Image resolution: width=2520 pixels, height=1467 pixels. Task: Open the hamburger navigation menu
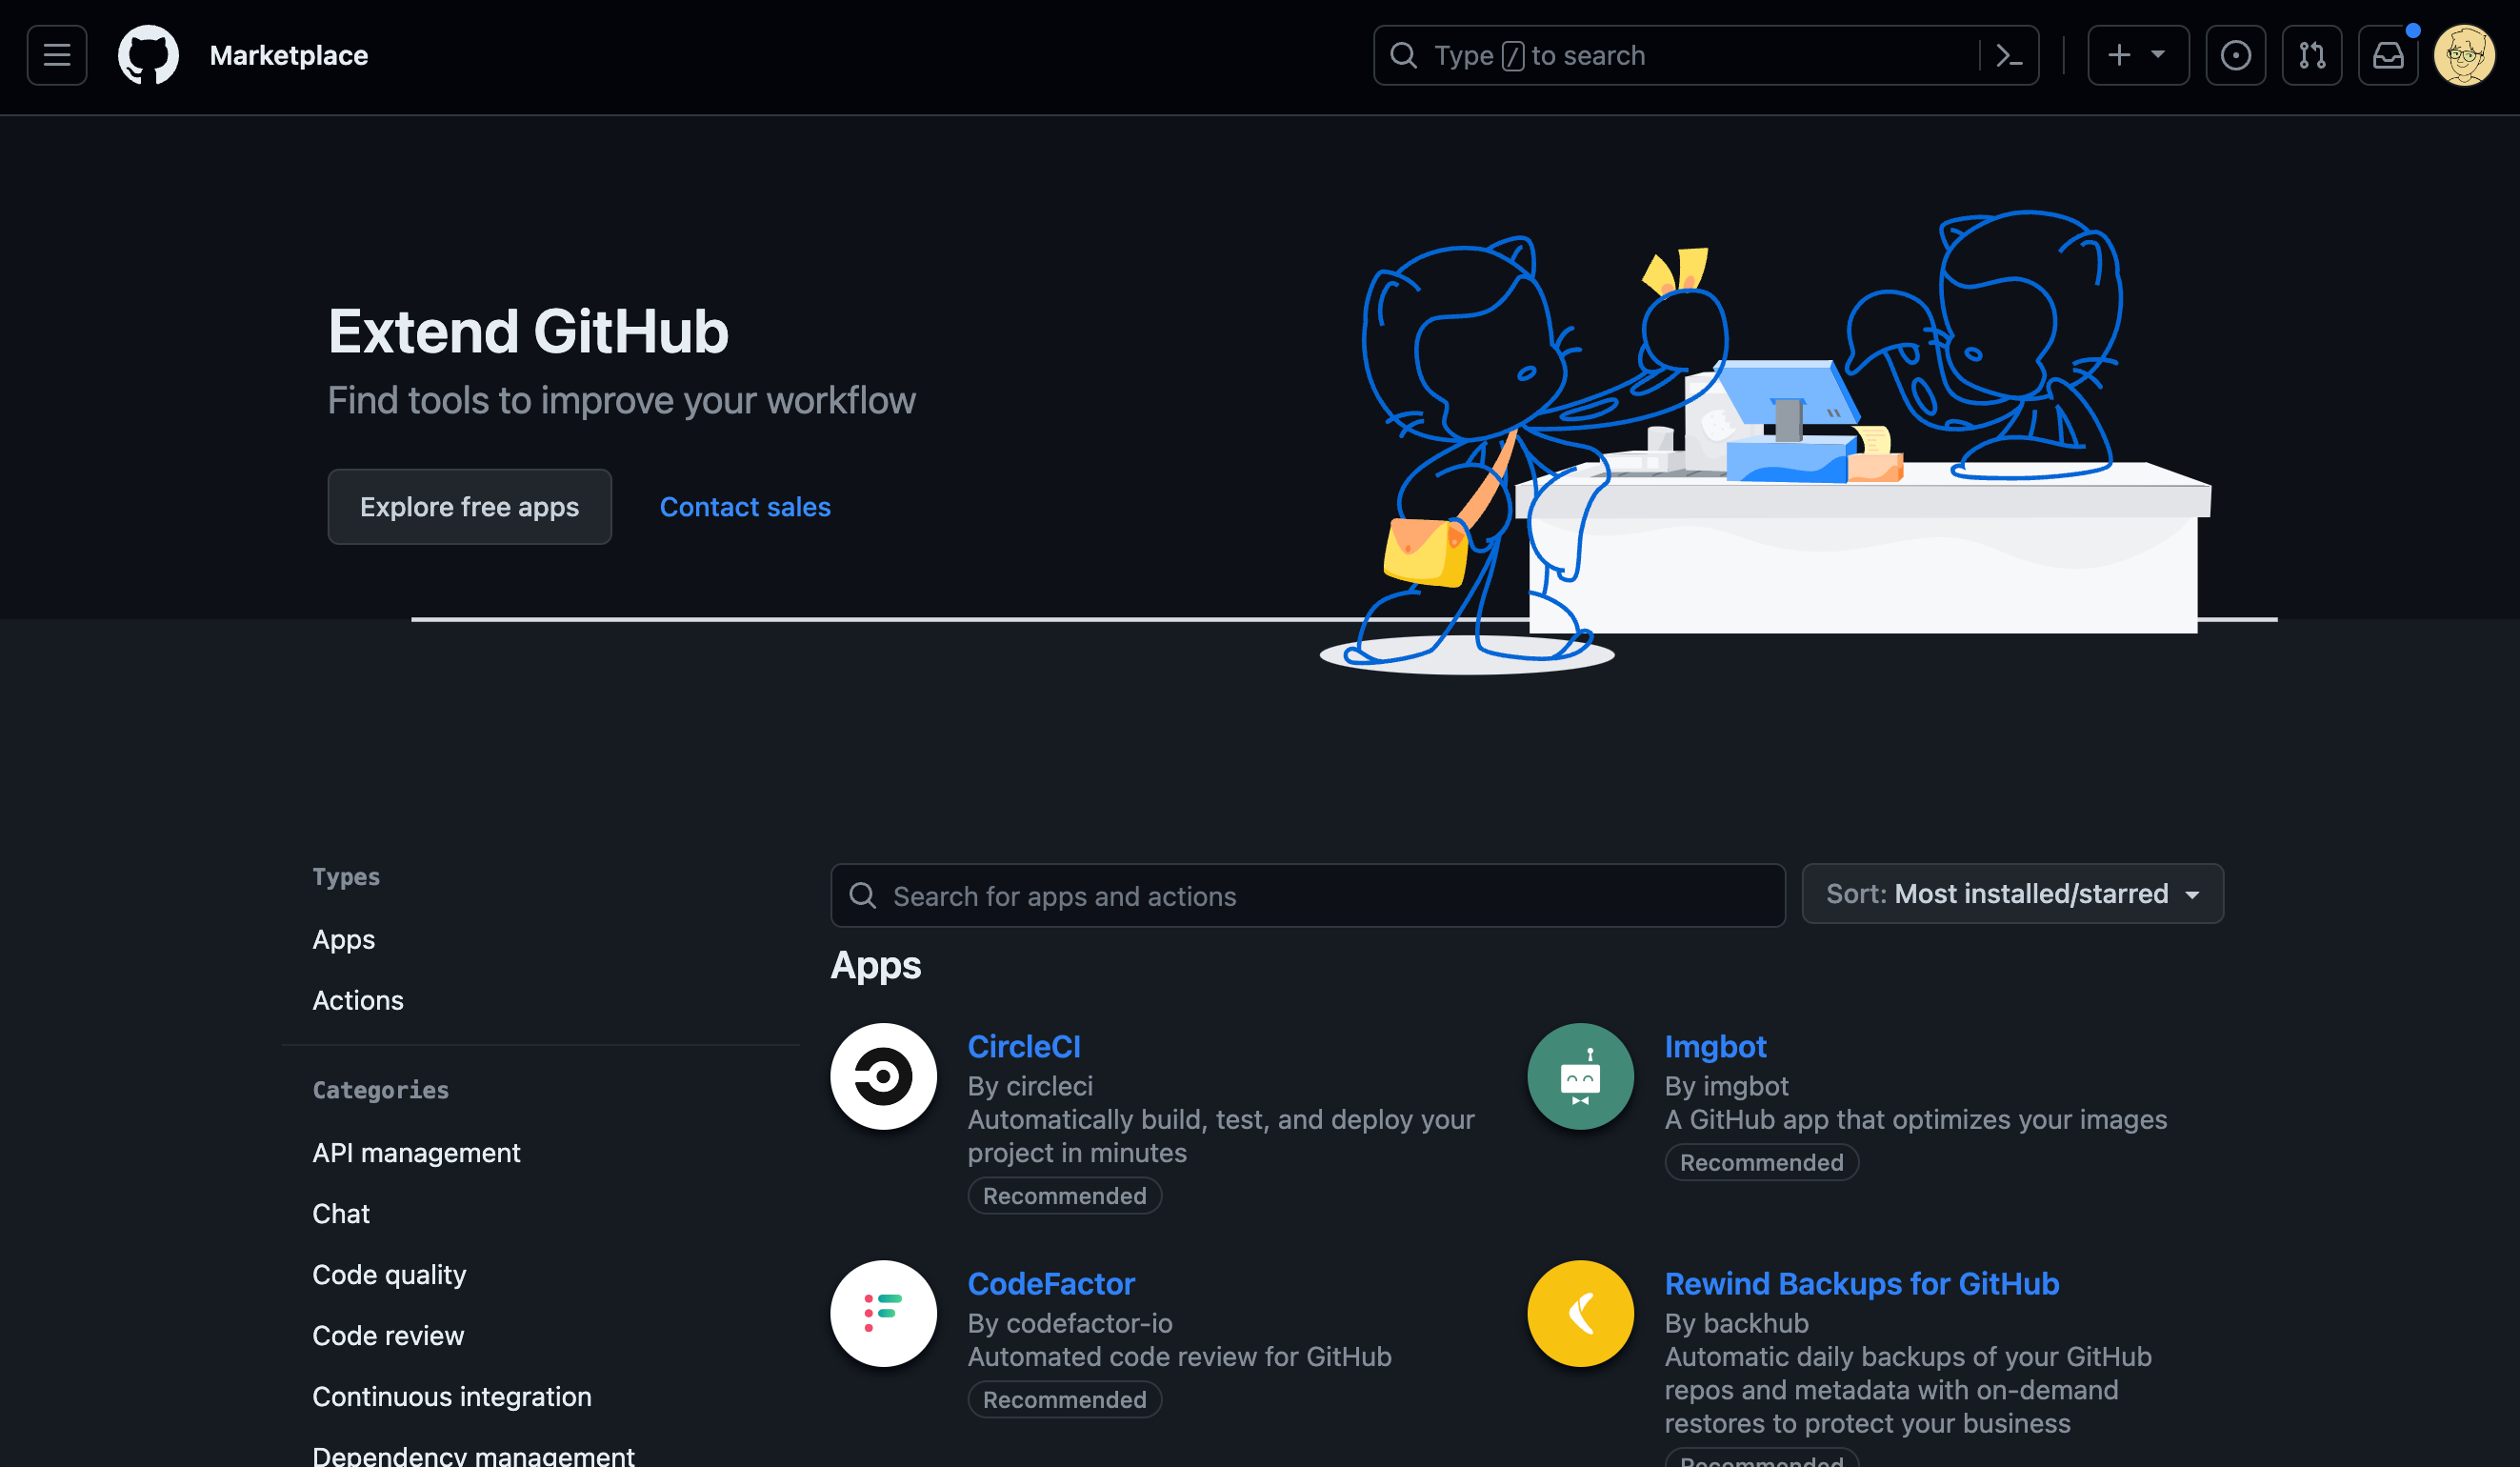57,55
